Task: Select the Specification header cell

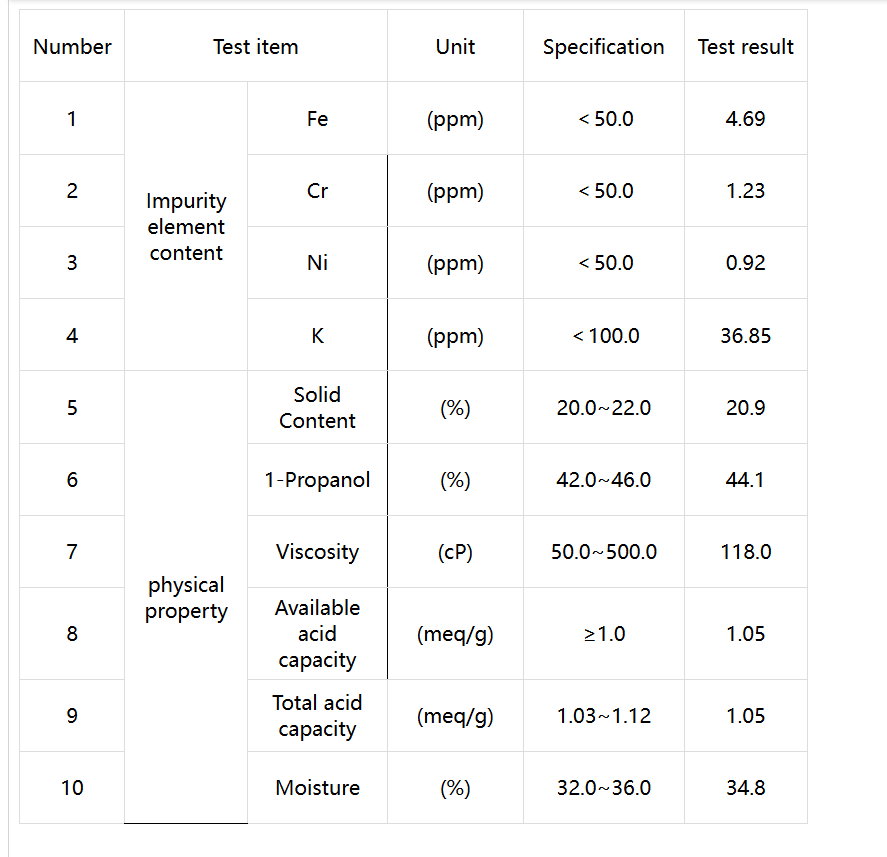Action: coord(604,46)
